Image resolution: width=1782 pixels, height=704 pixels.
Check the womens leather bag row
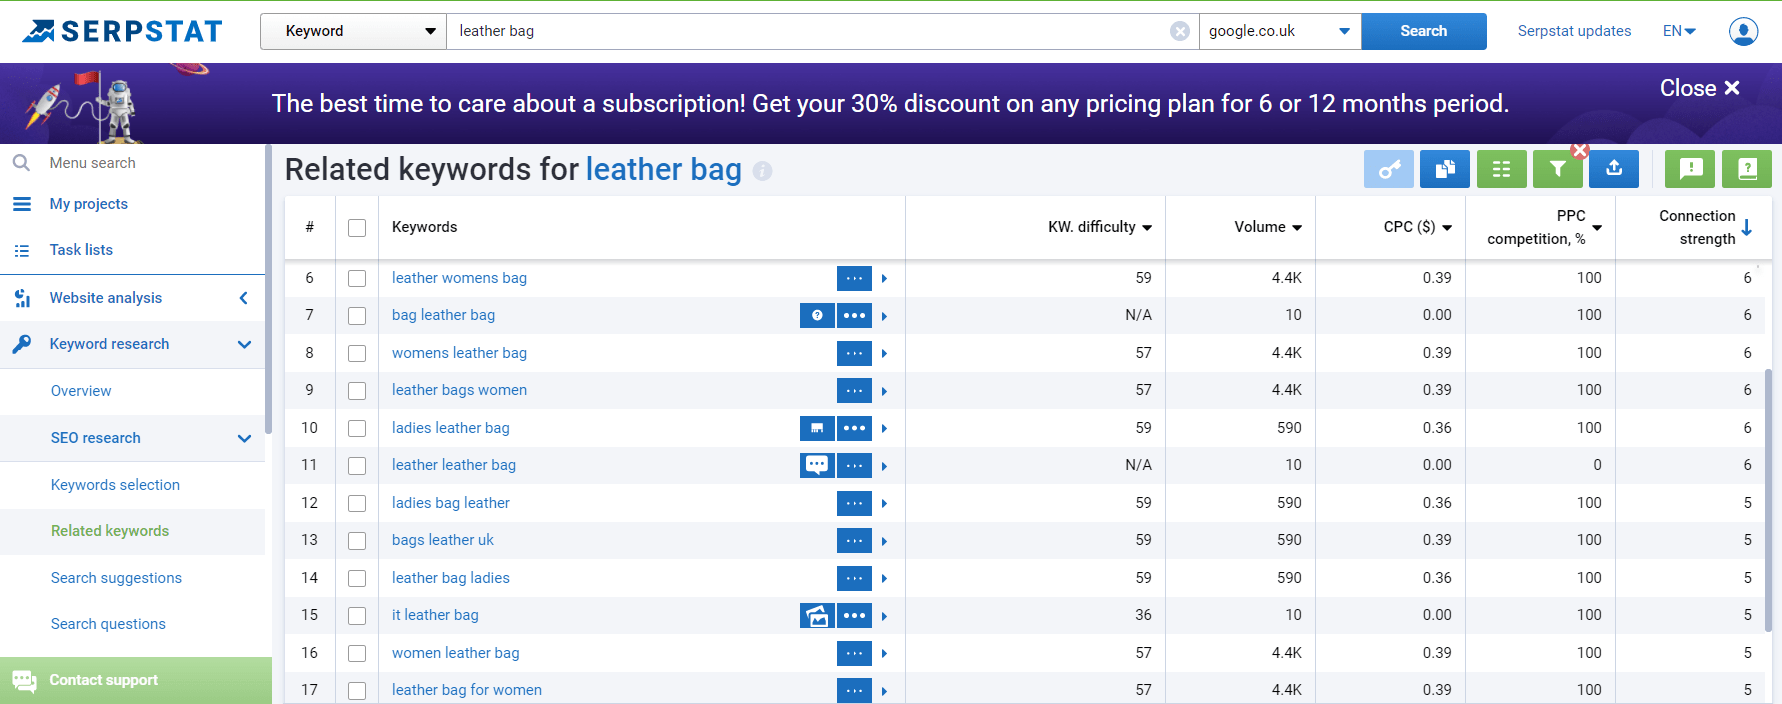pyautogui.click(x=357, y=353)
